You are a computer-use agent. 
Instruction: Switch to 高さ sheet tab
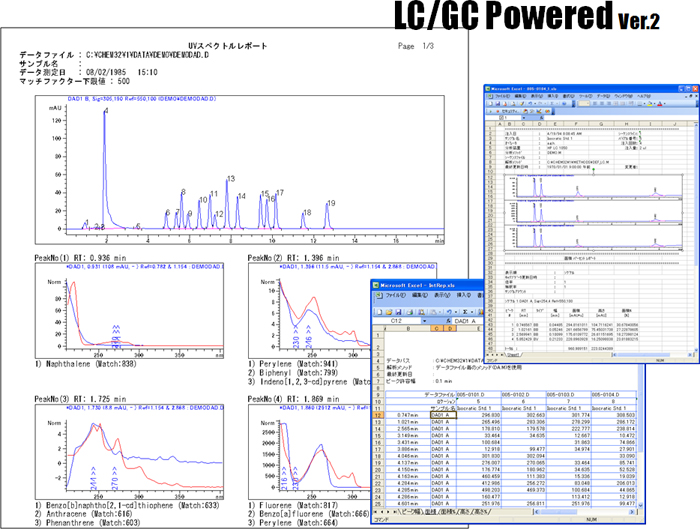[x=466, y=512]
